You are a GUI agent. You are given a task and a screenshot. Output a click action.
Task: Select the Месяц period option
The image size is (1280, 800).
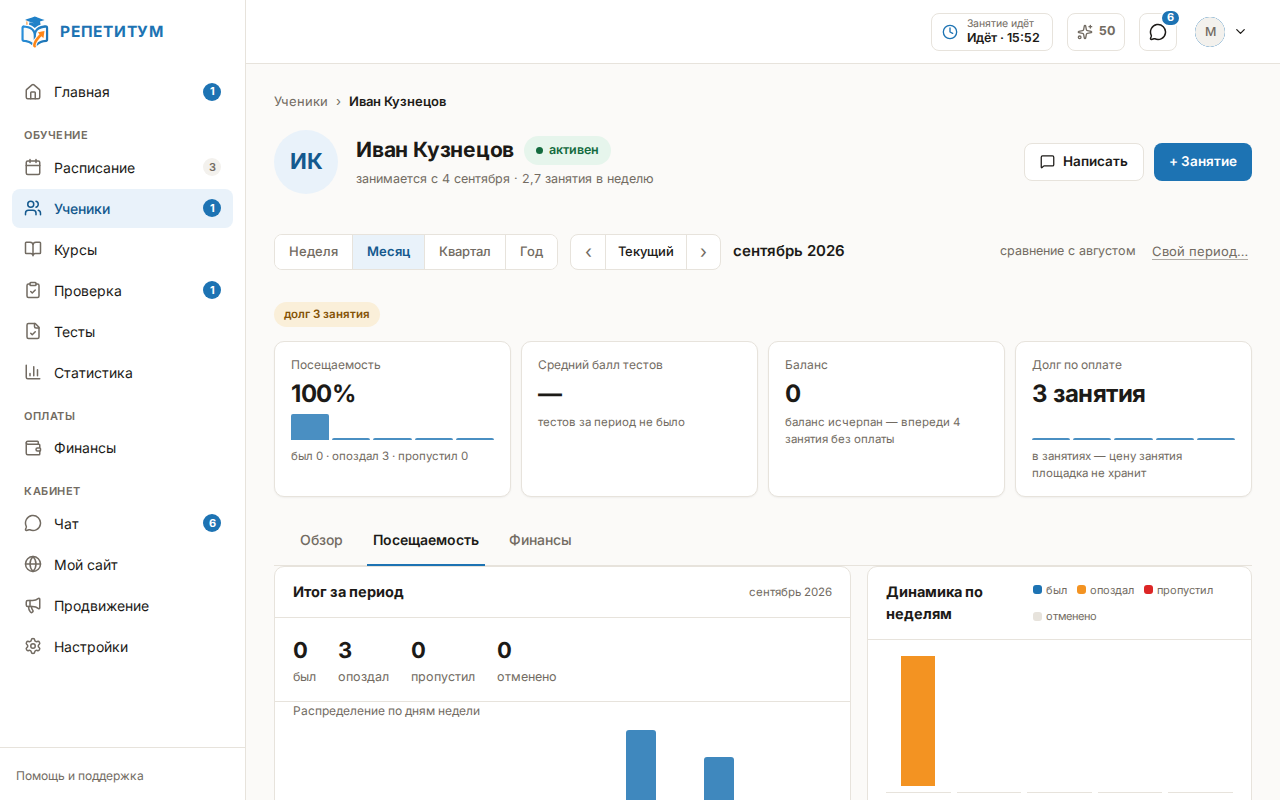389,252
